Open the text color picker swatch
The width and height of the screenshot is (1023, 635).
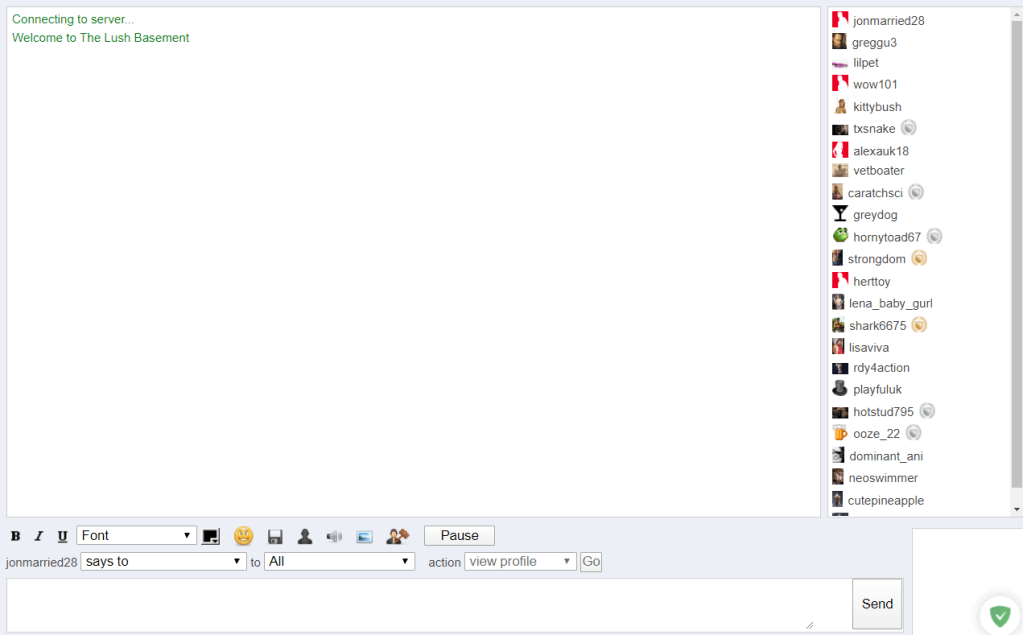pyautogui.click(x=211, y=536)
